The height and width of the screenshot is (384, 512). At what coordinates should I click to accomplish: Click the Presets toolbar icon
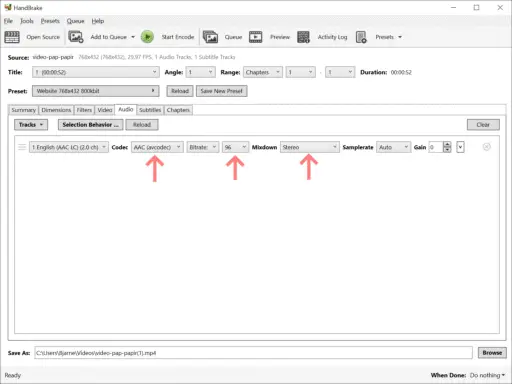(x=361, y=37)
